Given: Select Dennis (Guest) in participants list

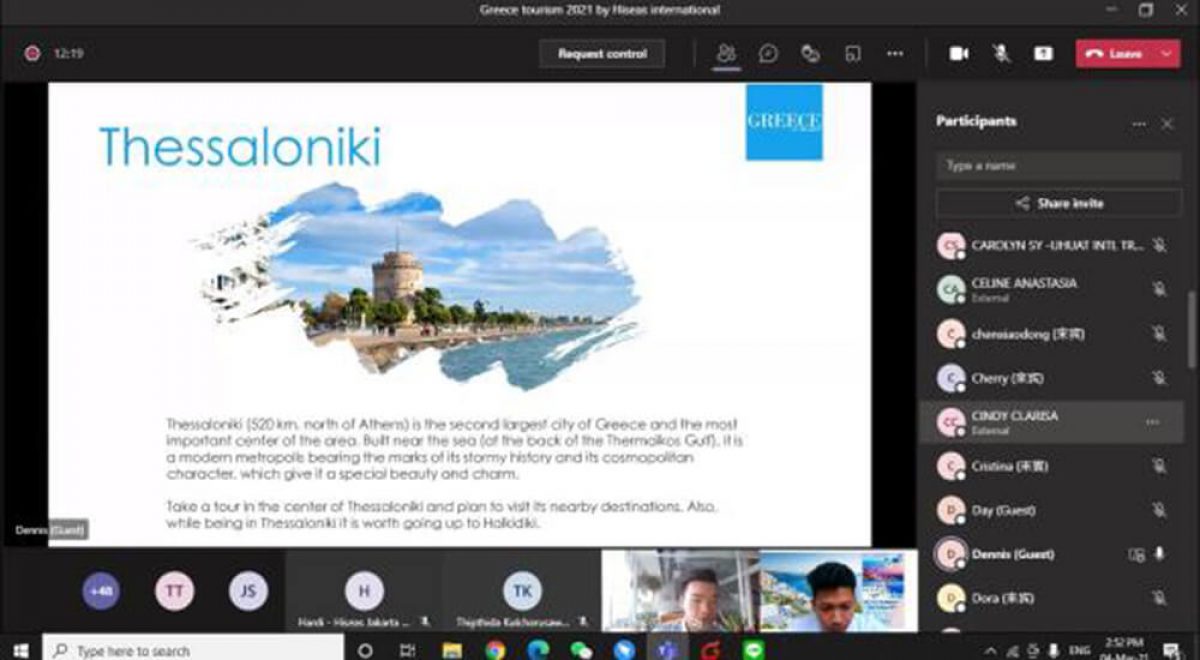Looking at the screenshot, I should pos(1012,554).
